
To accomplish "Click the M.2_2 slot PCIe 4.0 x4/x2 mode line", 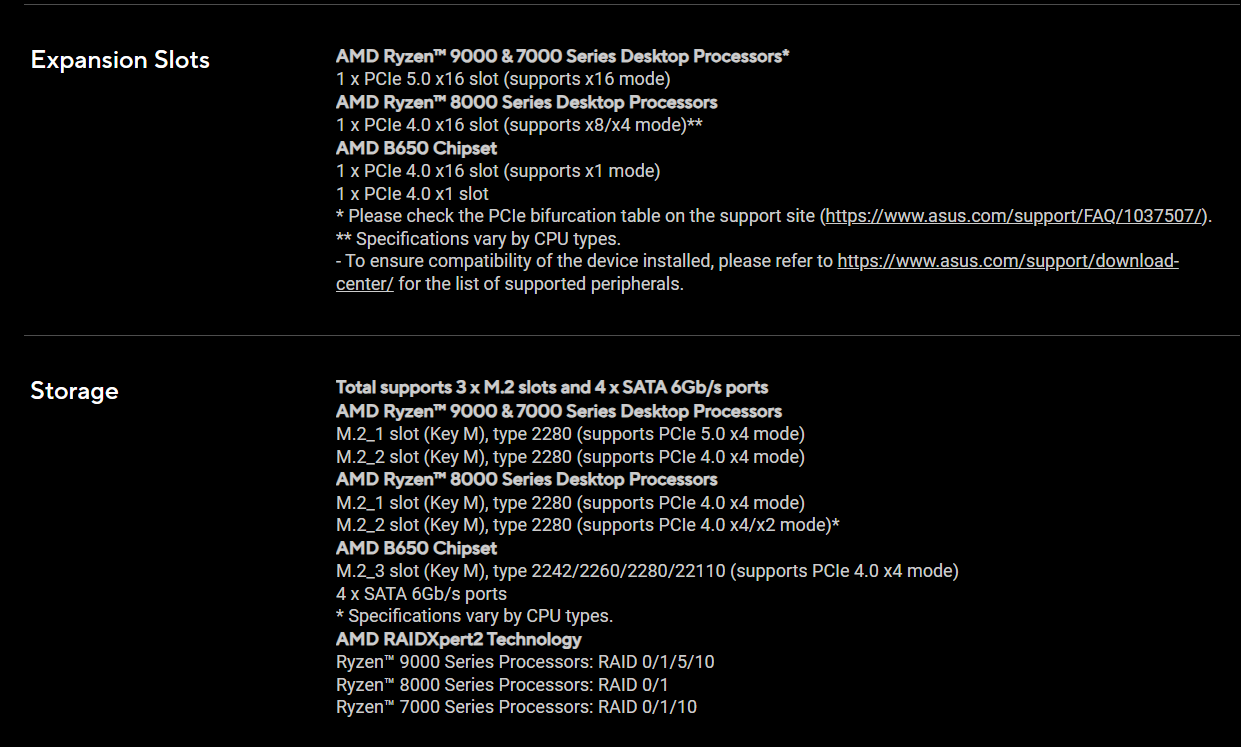I will [587, 525].
